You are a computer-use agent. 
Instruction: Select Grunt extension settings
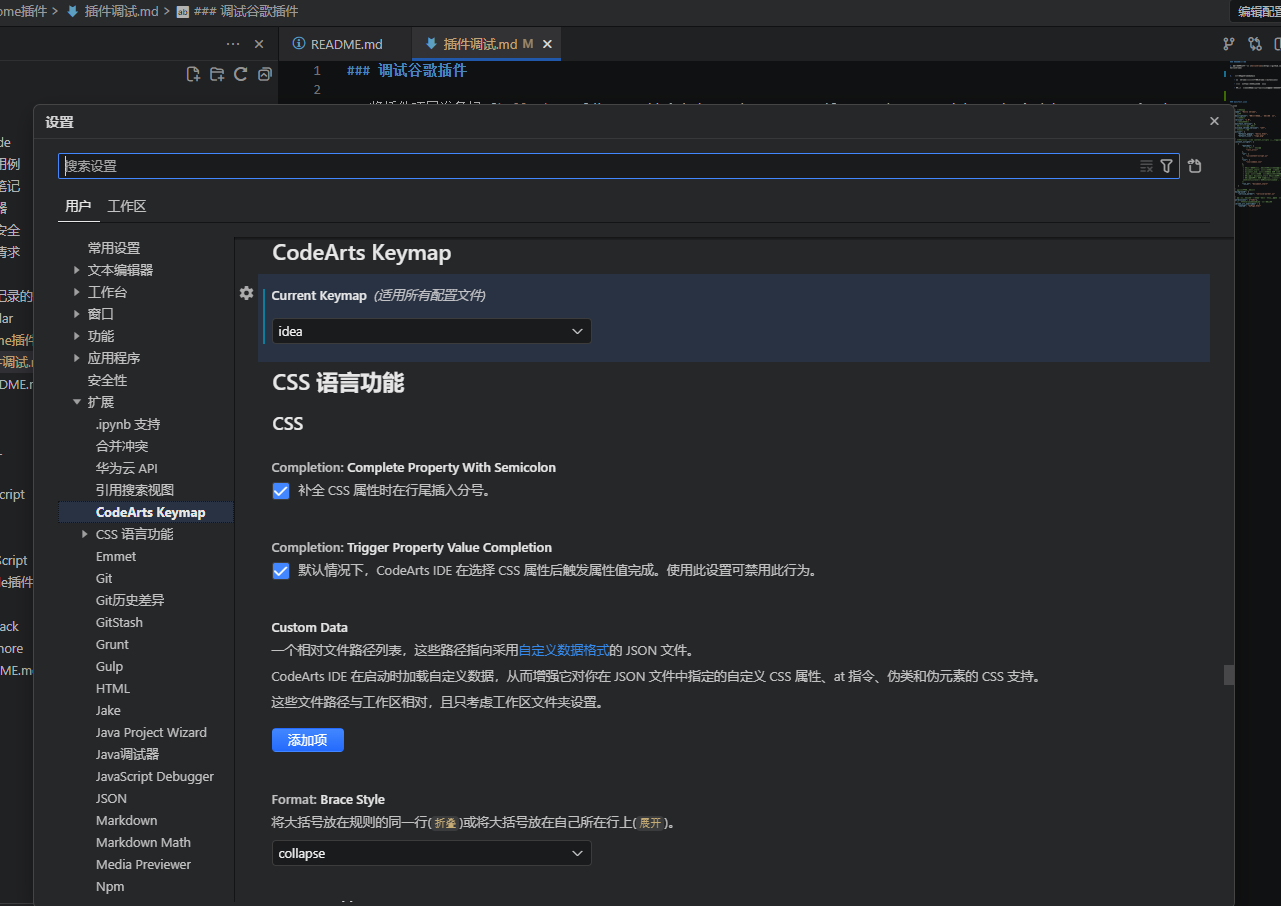coord(112,644)
